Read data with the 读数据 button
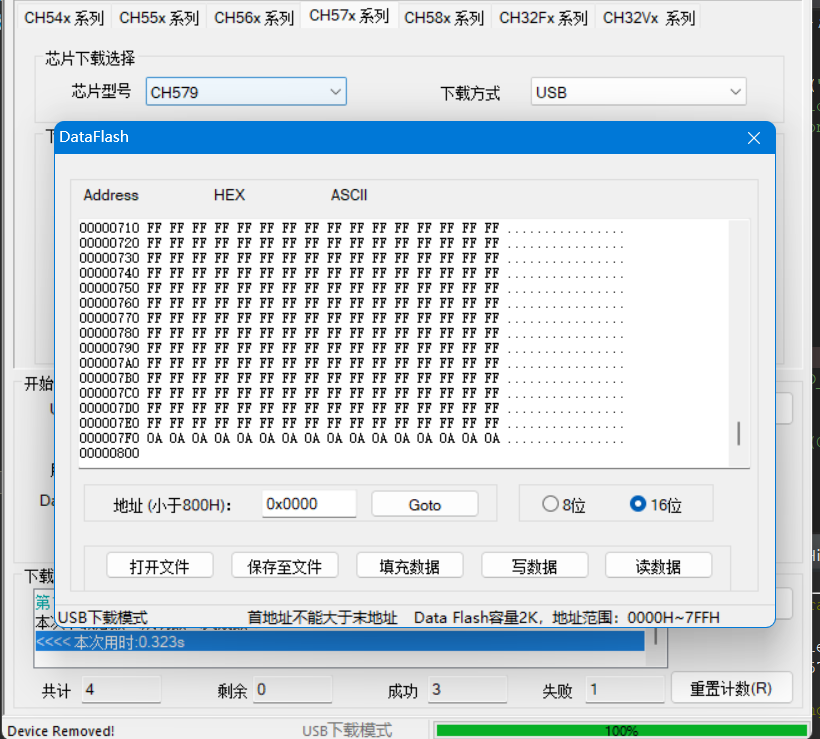The width and height of the screenshot is (820, 739). (658, 564)
